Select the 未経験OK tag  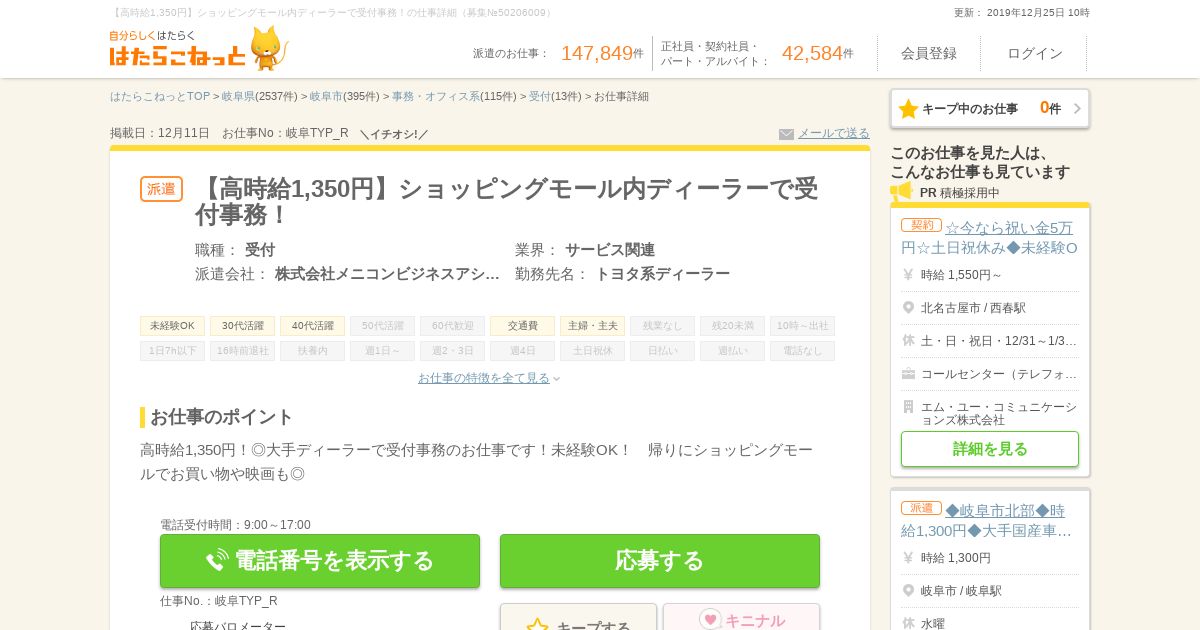point(172,326)
